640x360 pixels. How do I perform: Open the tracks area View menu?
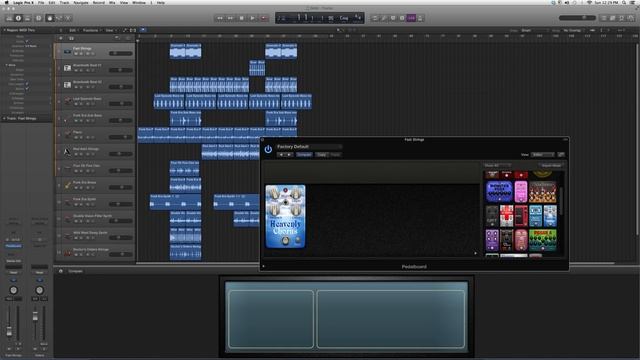[110, 30]
